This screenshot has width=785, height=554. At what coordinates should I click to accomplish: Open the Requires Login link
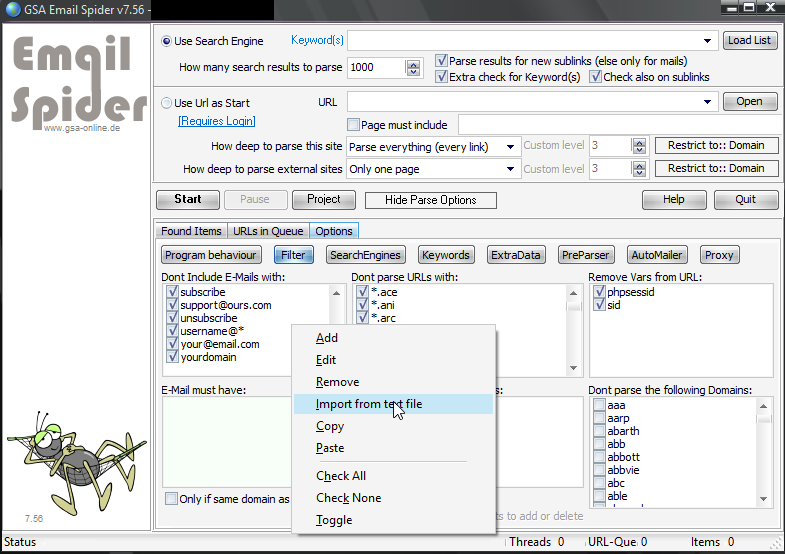(x=217, y=121)
